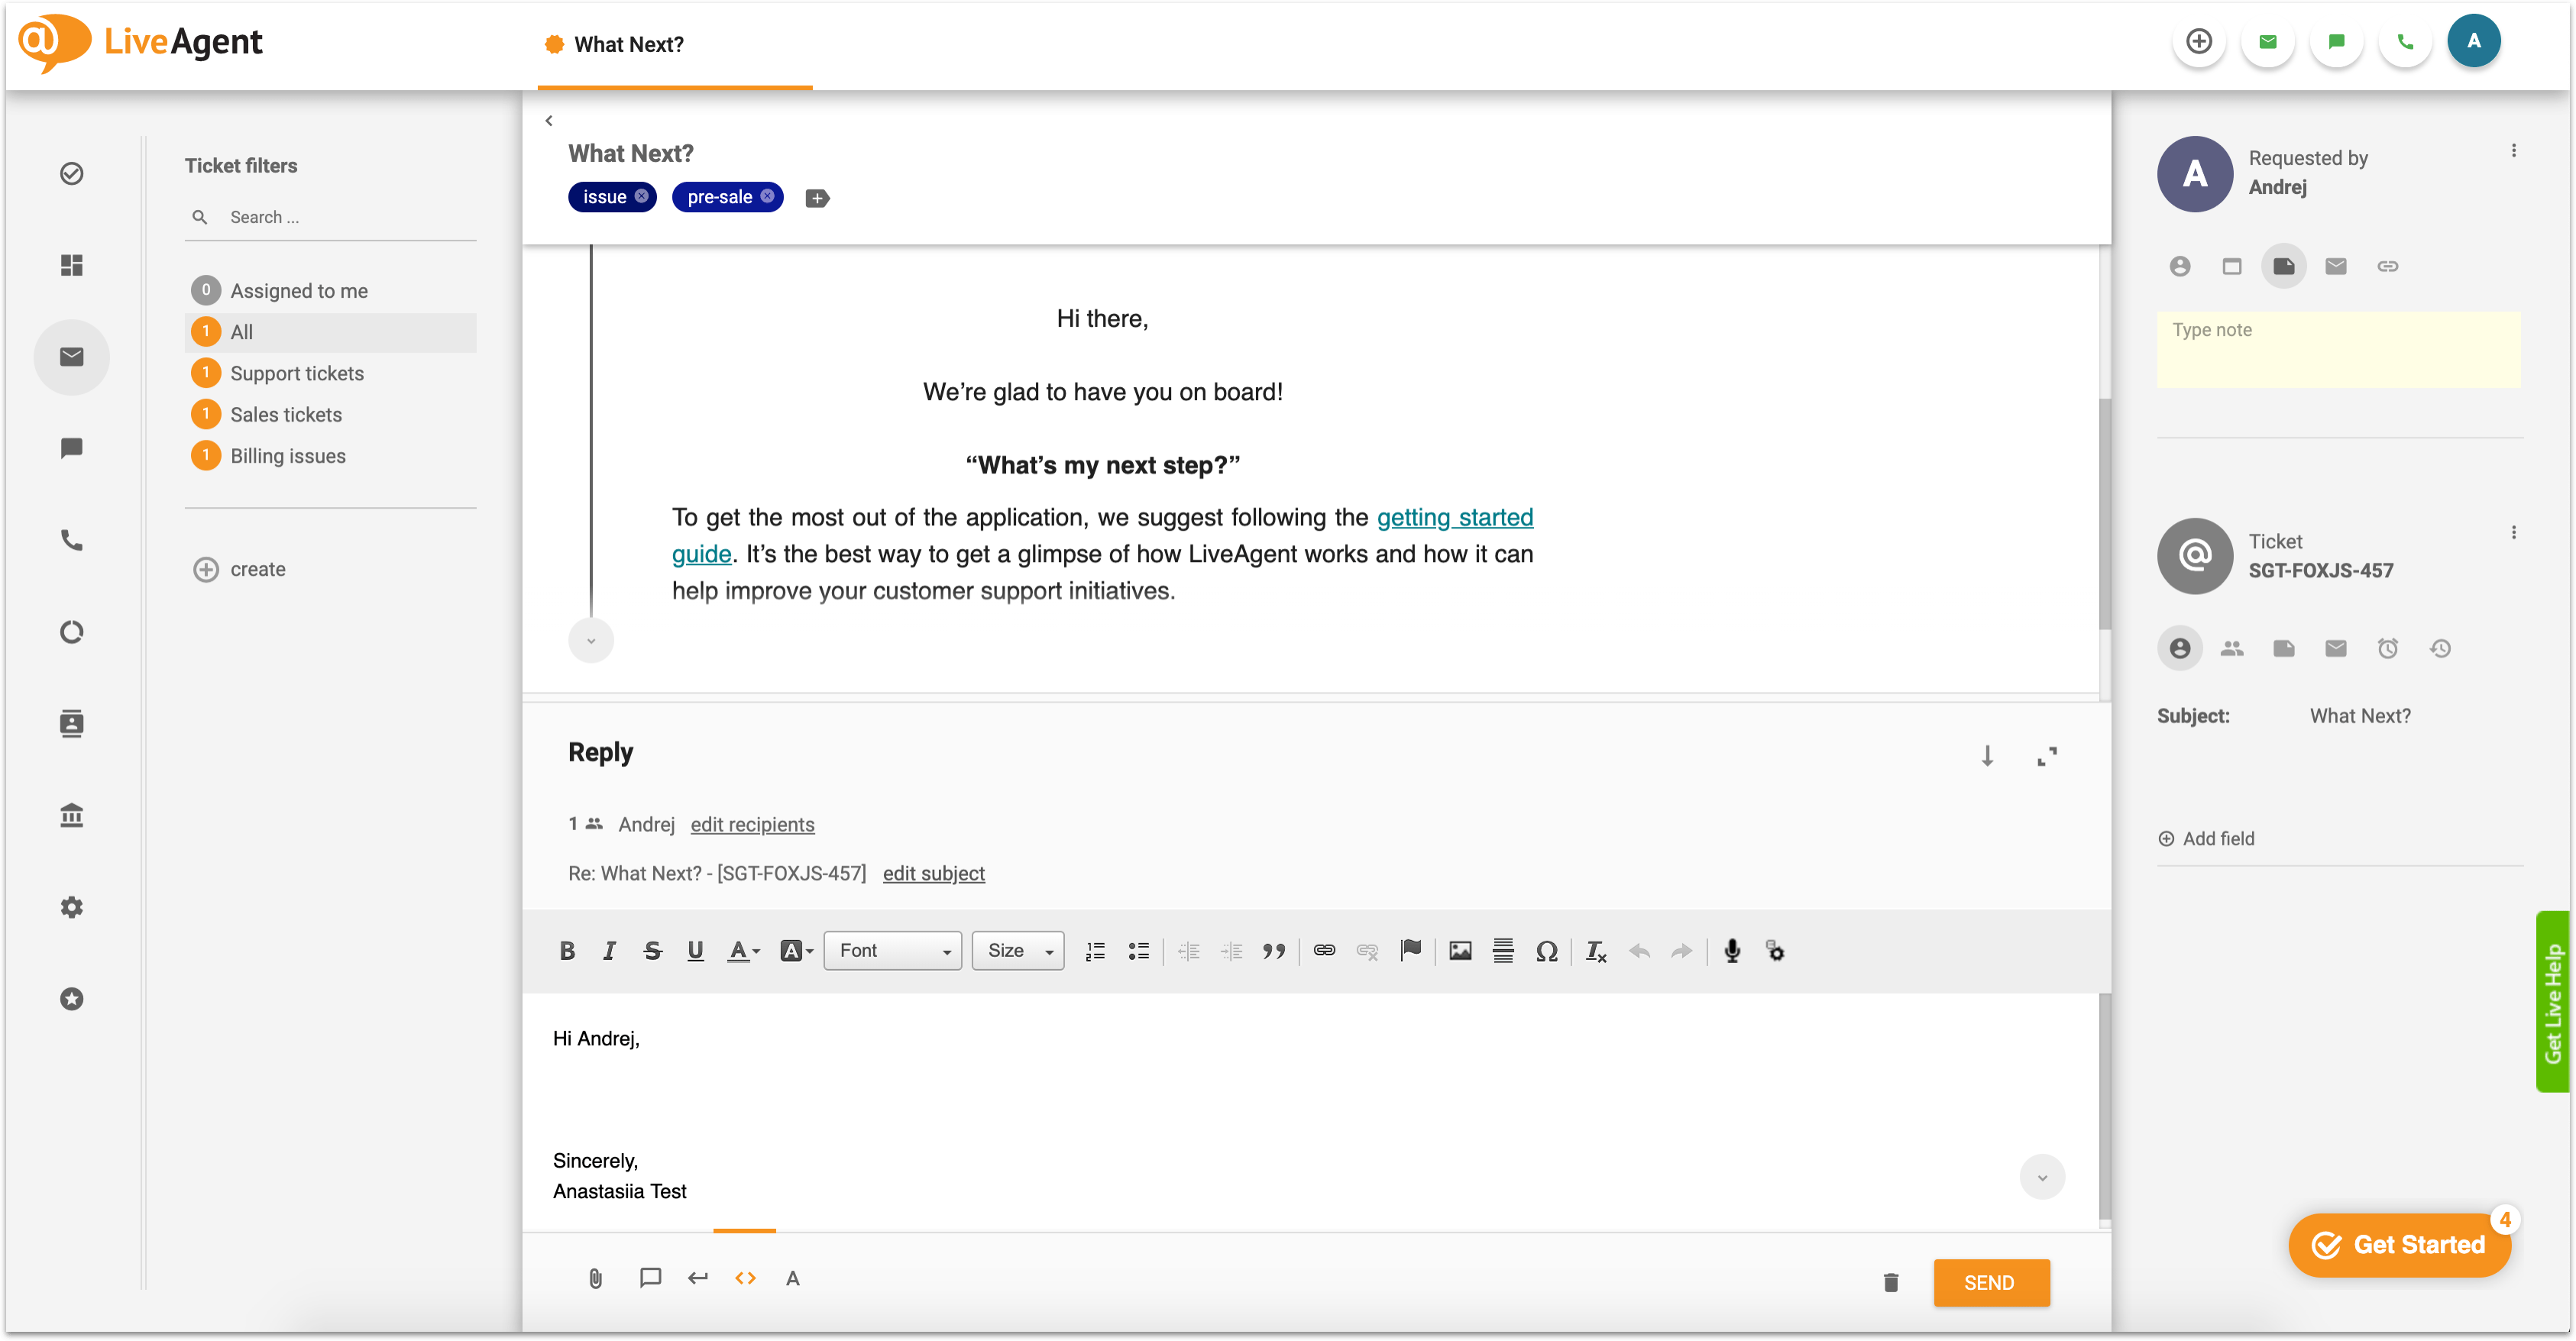Insert a block quote
The height and width of the screenshot is (1341, 2576).
coord(1273,951)
